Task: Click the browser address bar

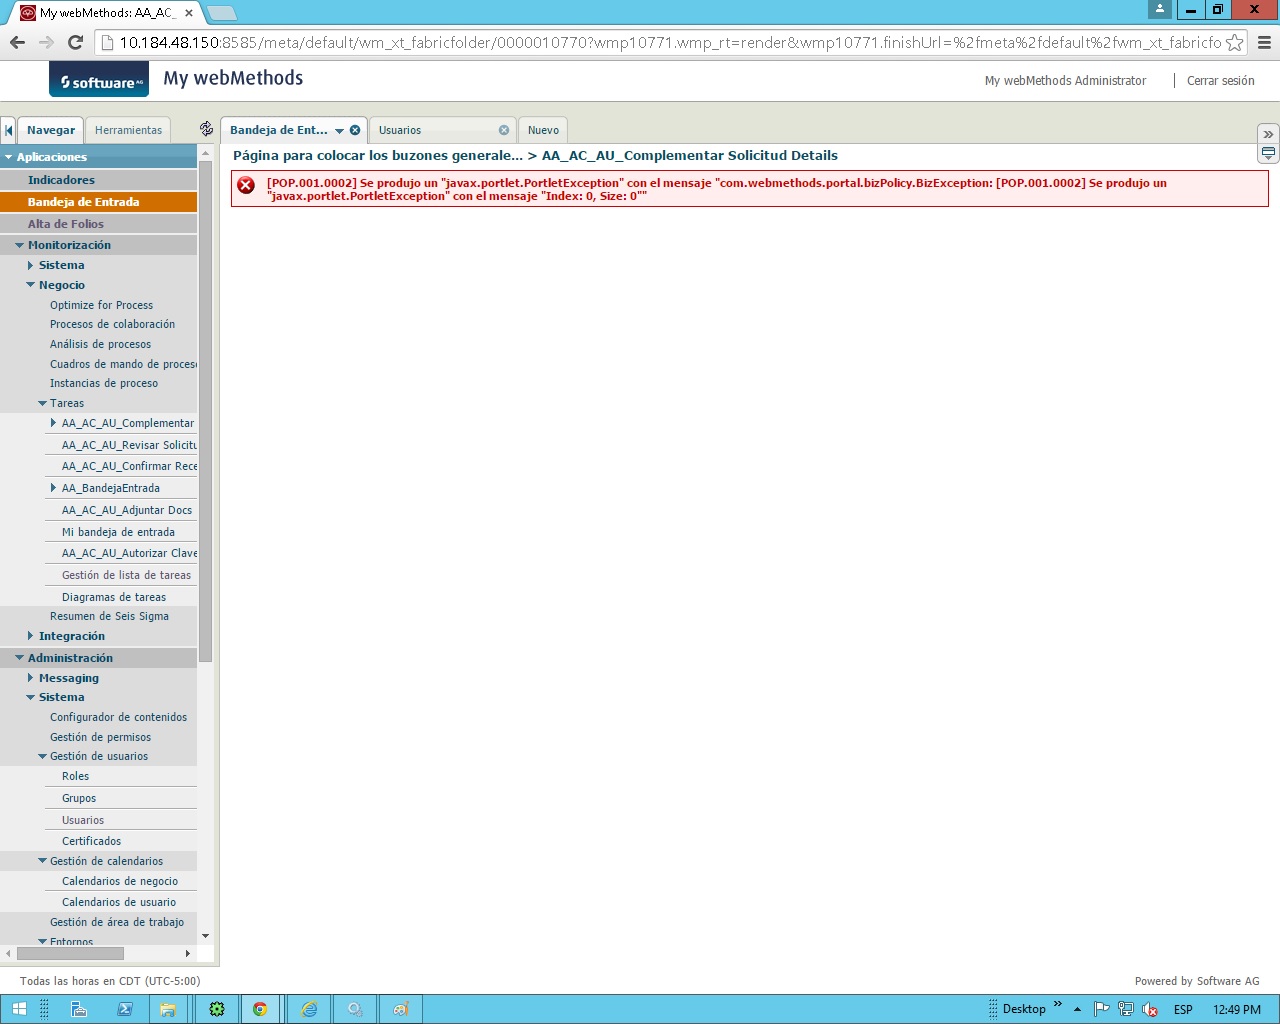Action: pyautogui.click(x=670, y=42)
